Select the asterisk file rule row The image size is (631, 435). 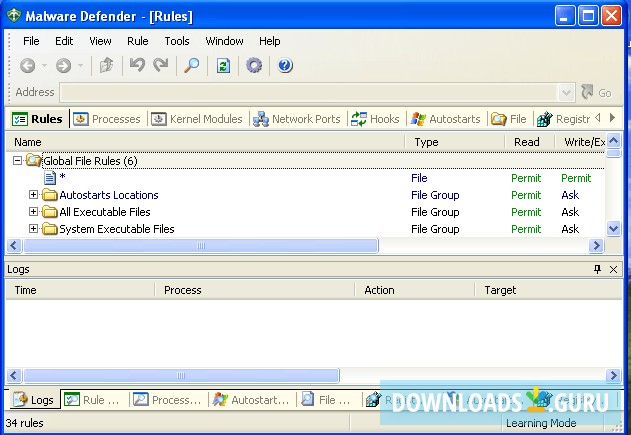(x=306, y=177)
